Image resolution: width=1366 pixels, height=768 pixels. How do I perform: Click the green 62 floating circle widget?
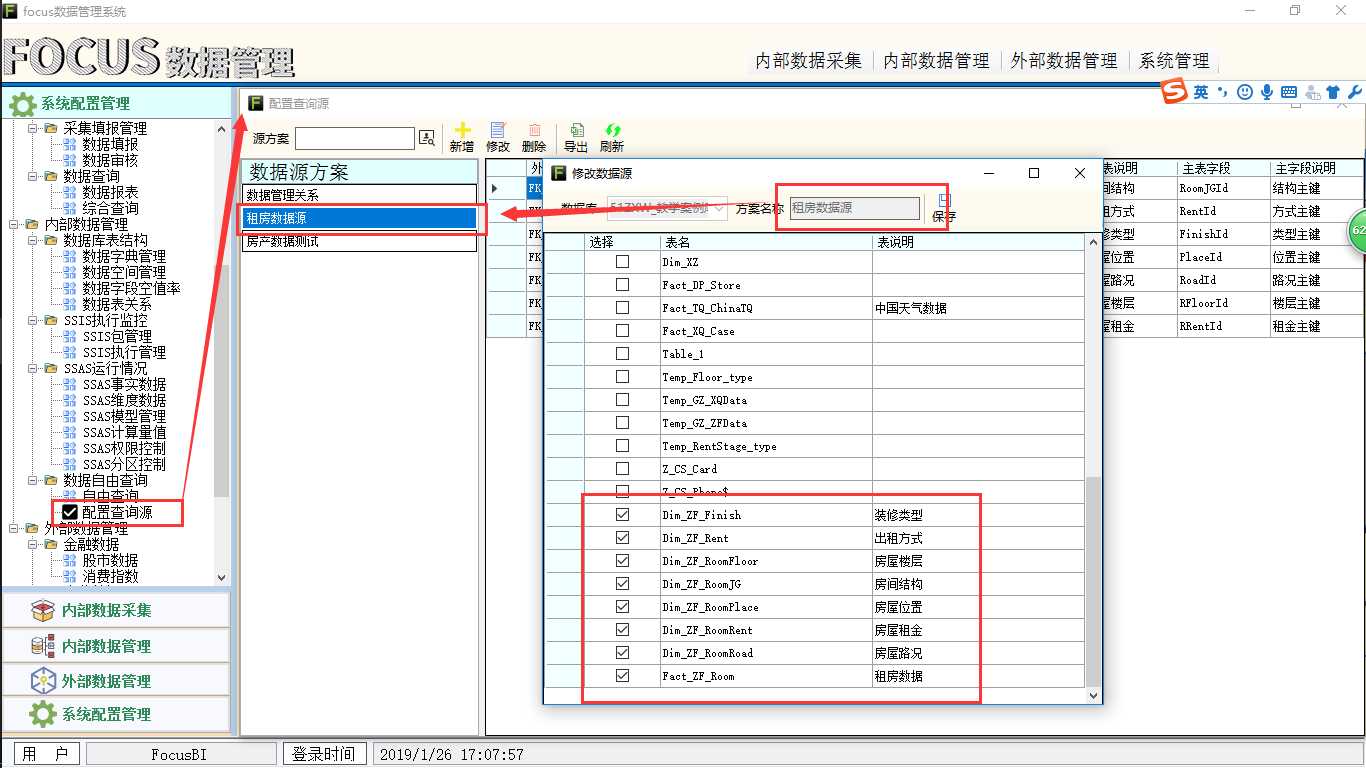(x=1357, y=230)
